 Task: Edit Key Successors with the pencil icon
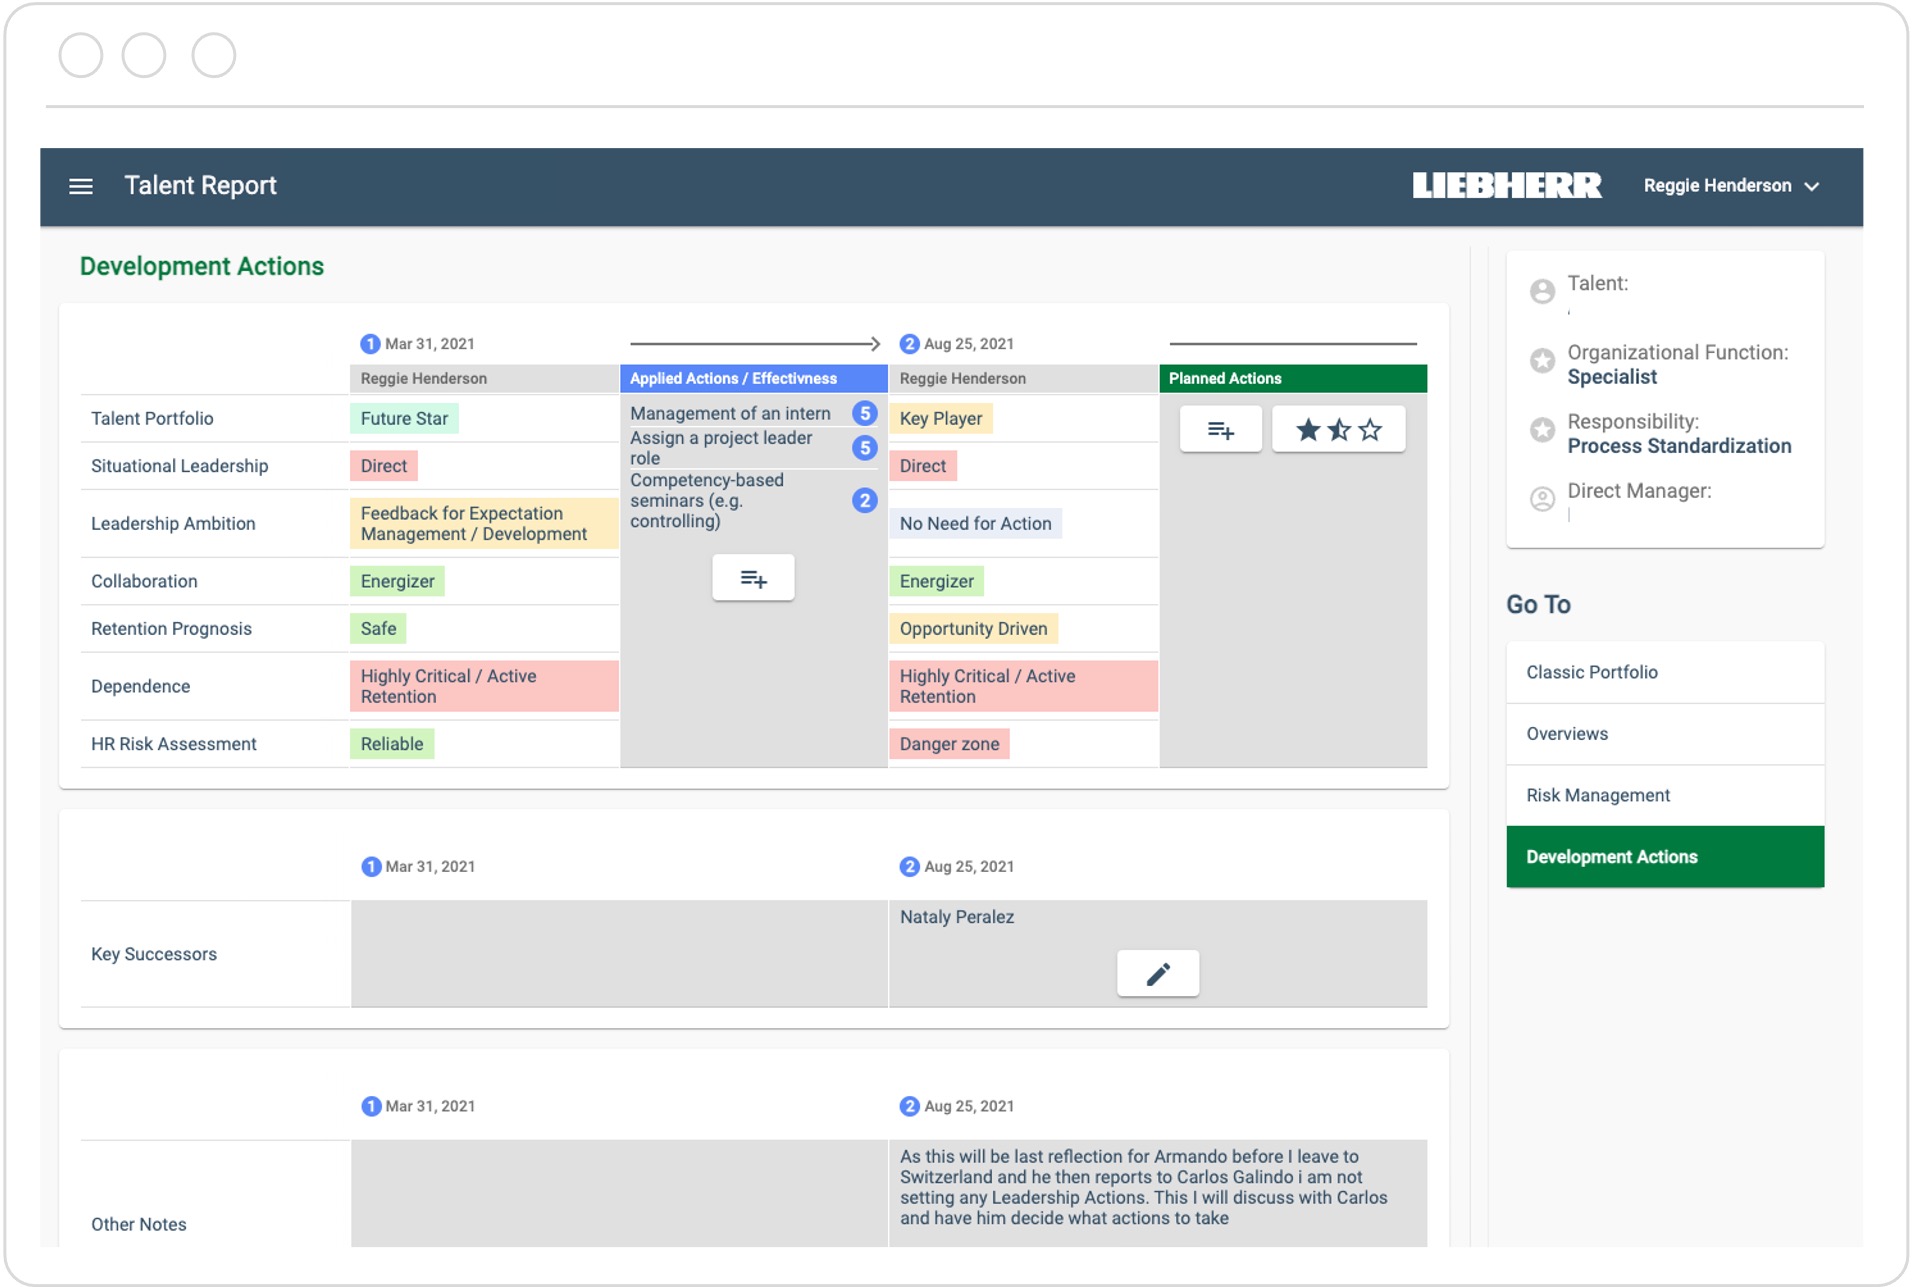(1157, 974)
